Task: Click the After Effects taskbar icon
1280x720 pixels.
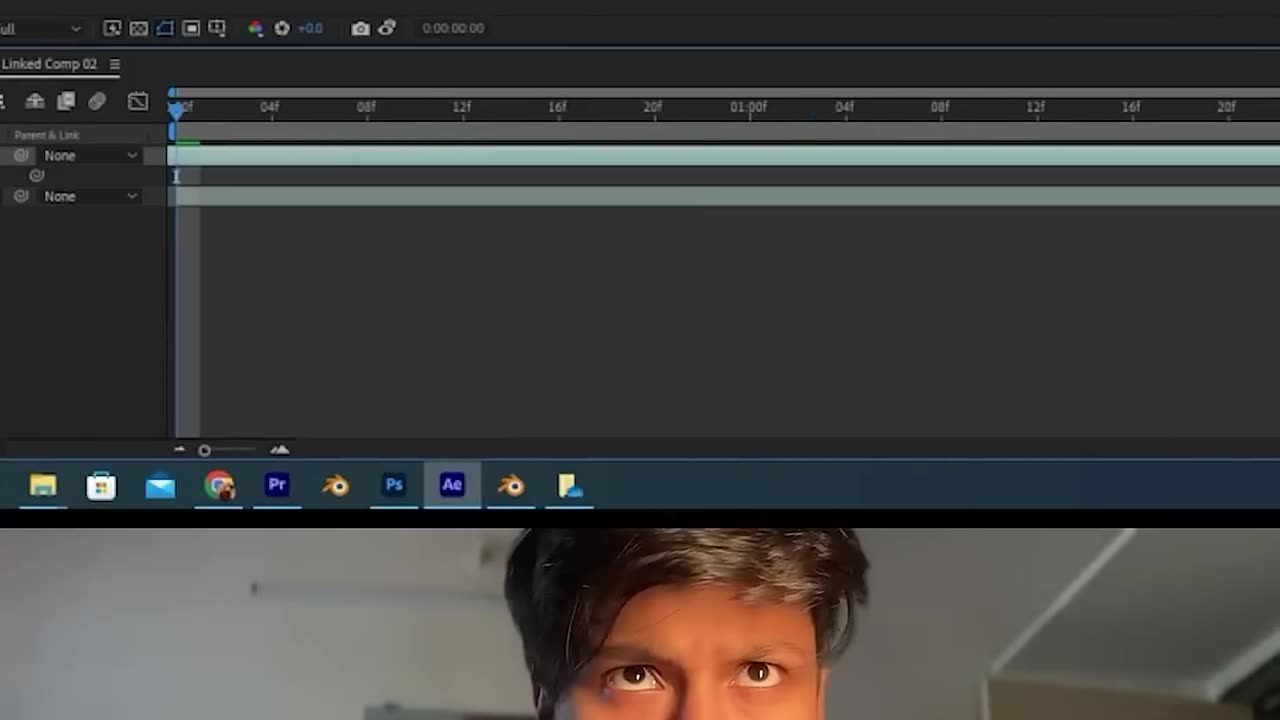Action: tap(452, 486)
